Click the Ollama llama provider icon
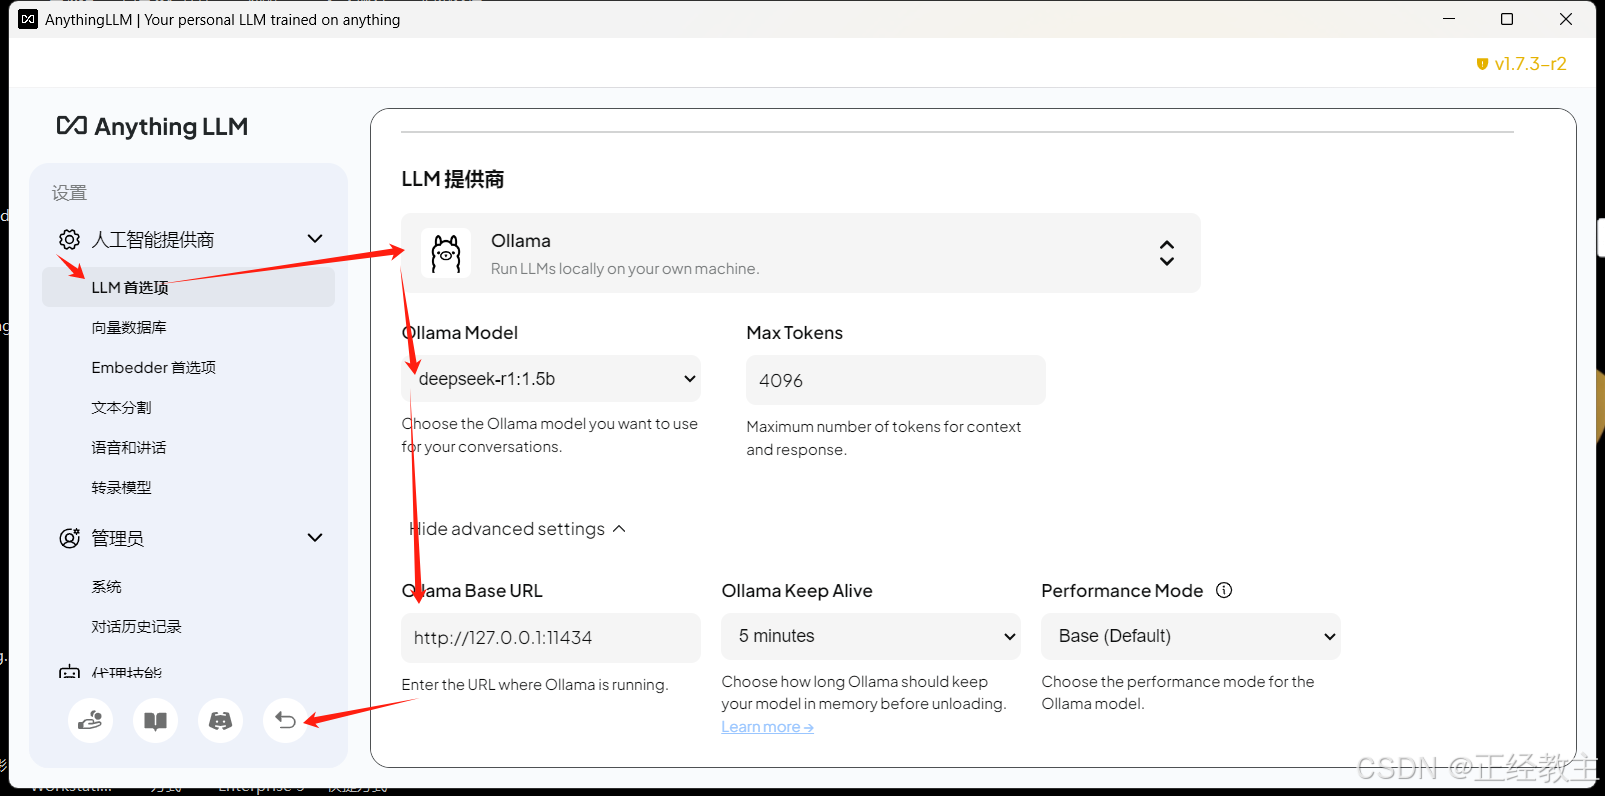Viewport: 1605px width, 796px height. 446,253
